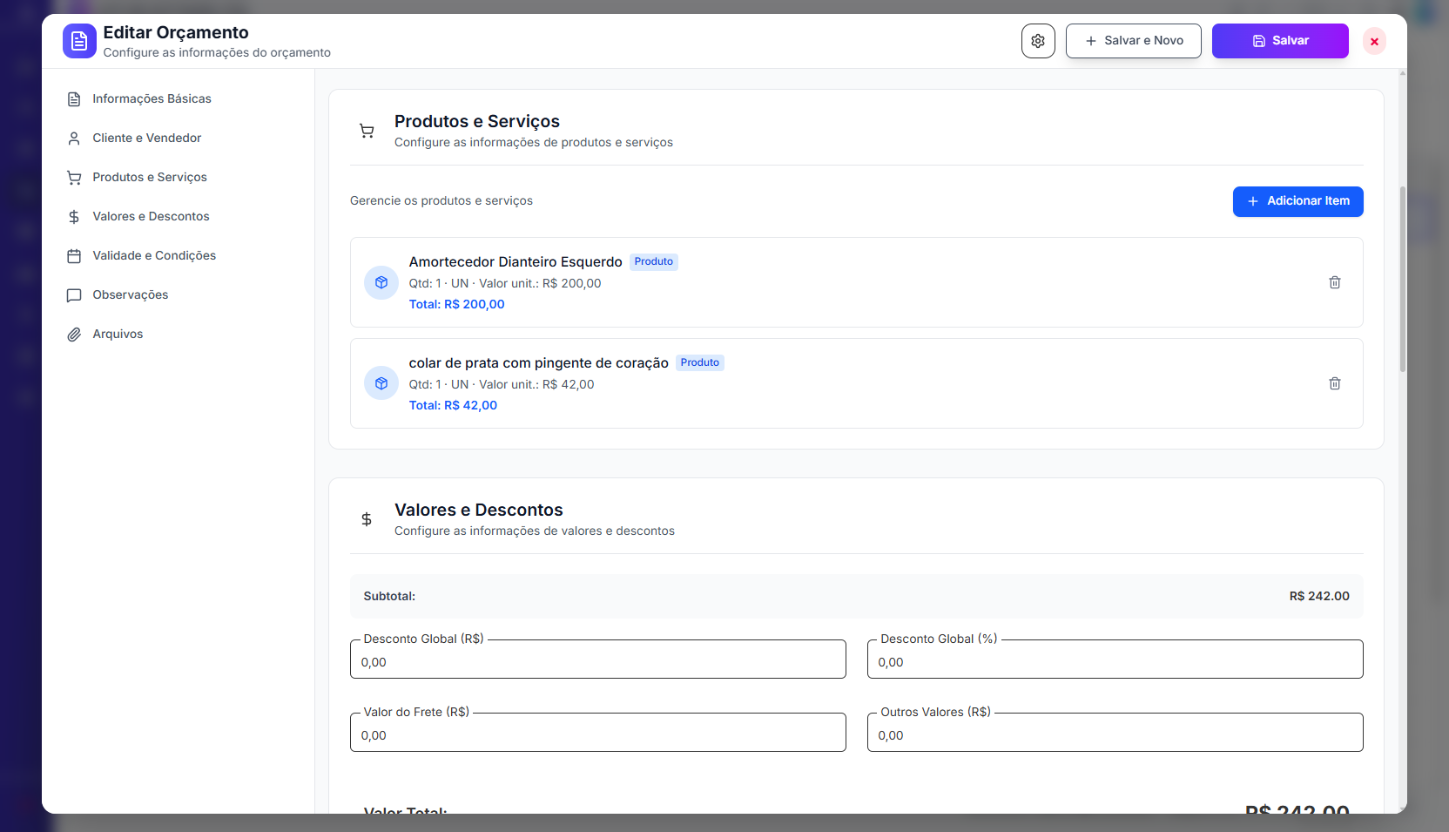The width and height of the screenshot is (1449, 832).
Task: Click the colar de prata com pingente title
Action: [538, 363]
